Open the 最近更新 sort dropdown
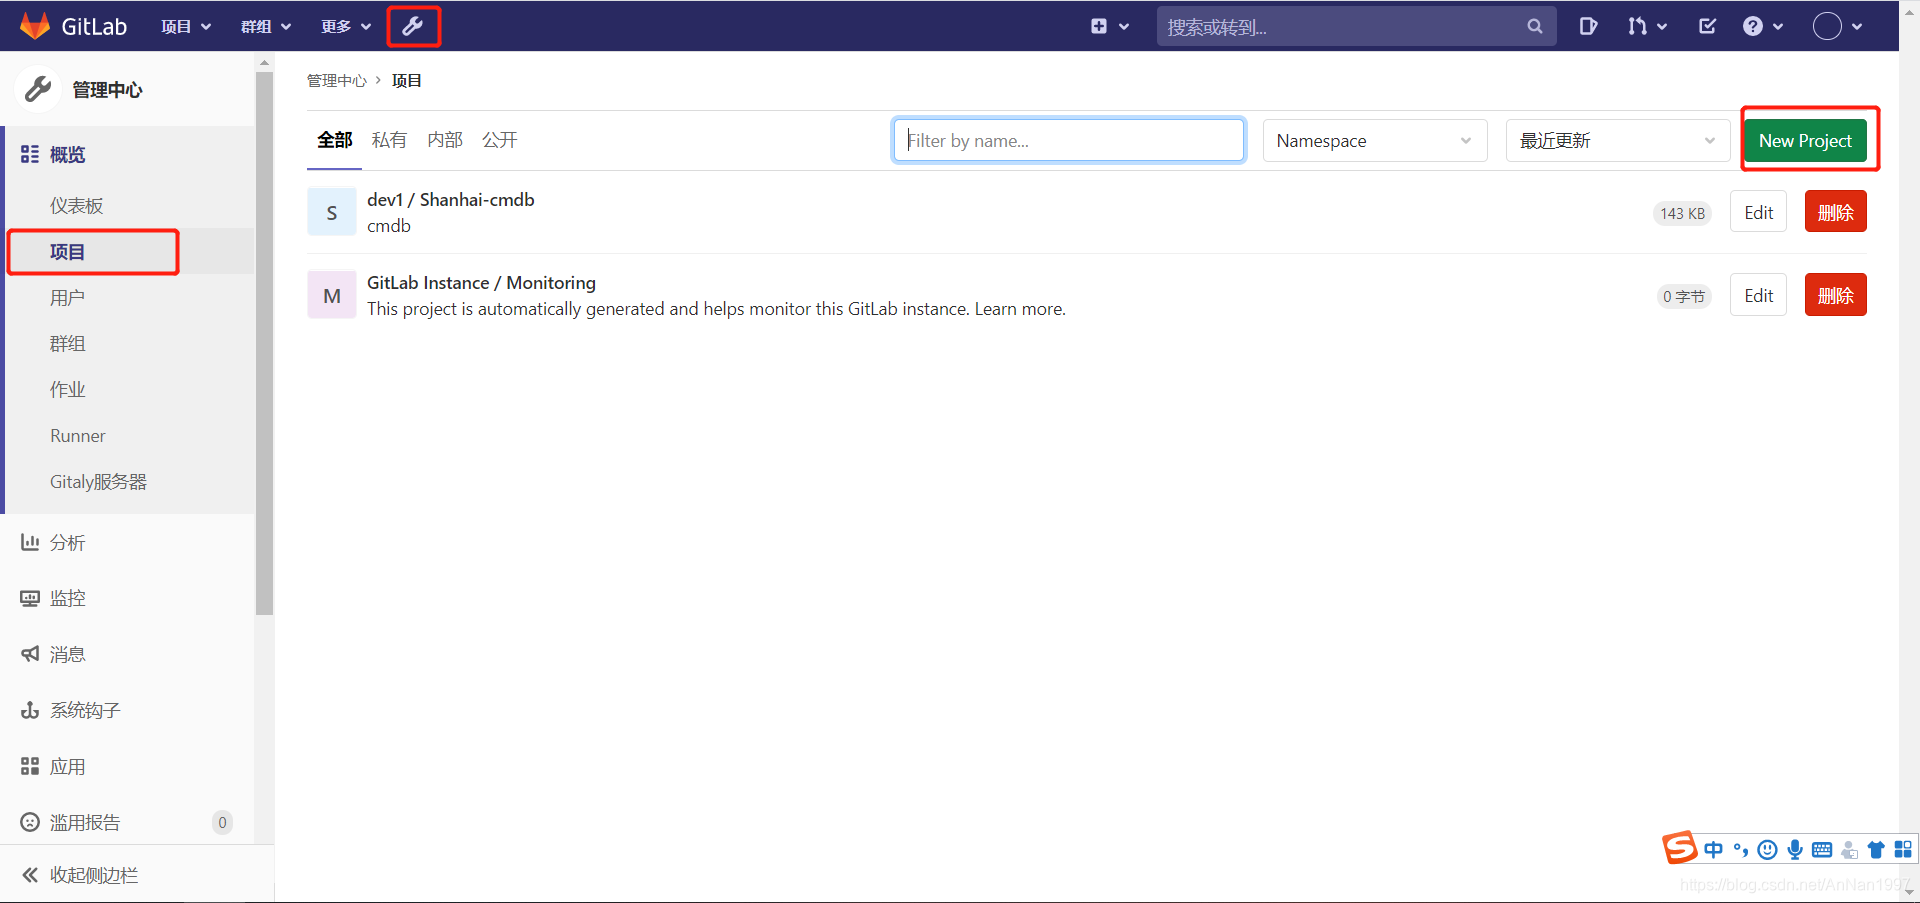This screenshot has height=903, width=1920. [1618, 141]
